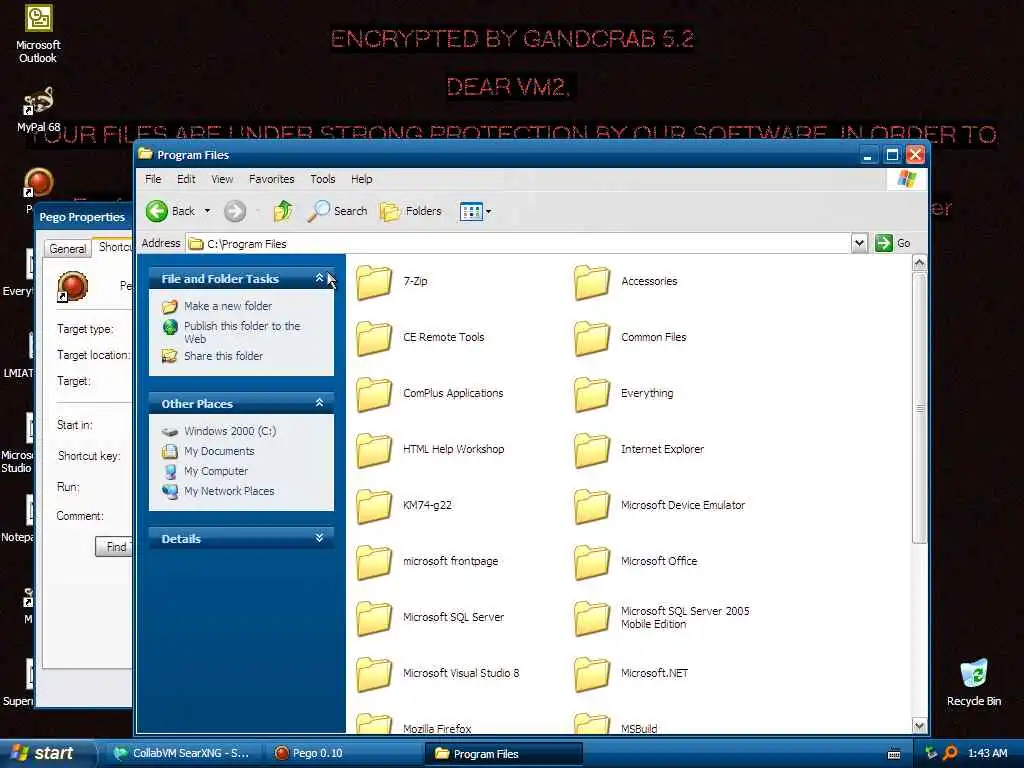The height and width of the screenshot is (768, 1024).
Task: Select the Internet Explorer folder
Action: pos(639,449)
